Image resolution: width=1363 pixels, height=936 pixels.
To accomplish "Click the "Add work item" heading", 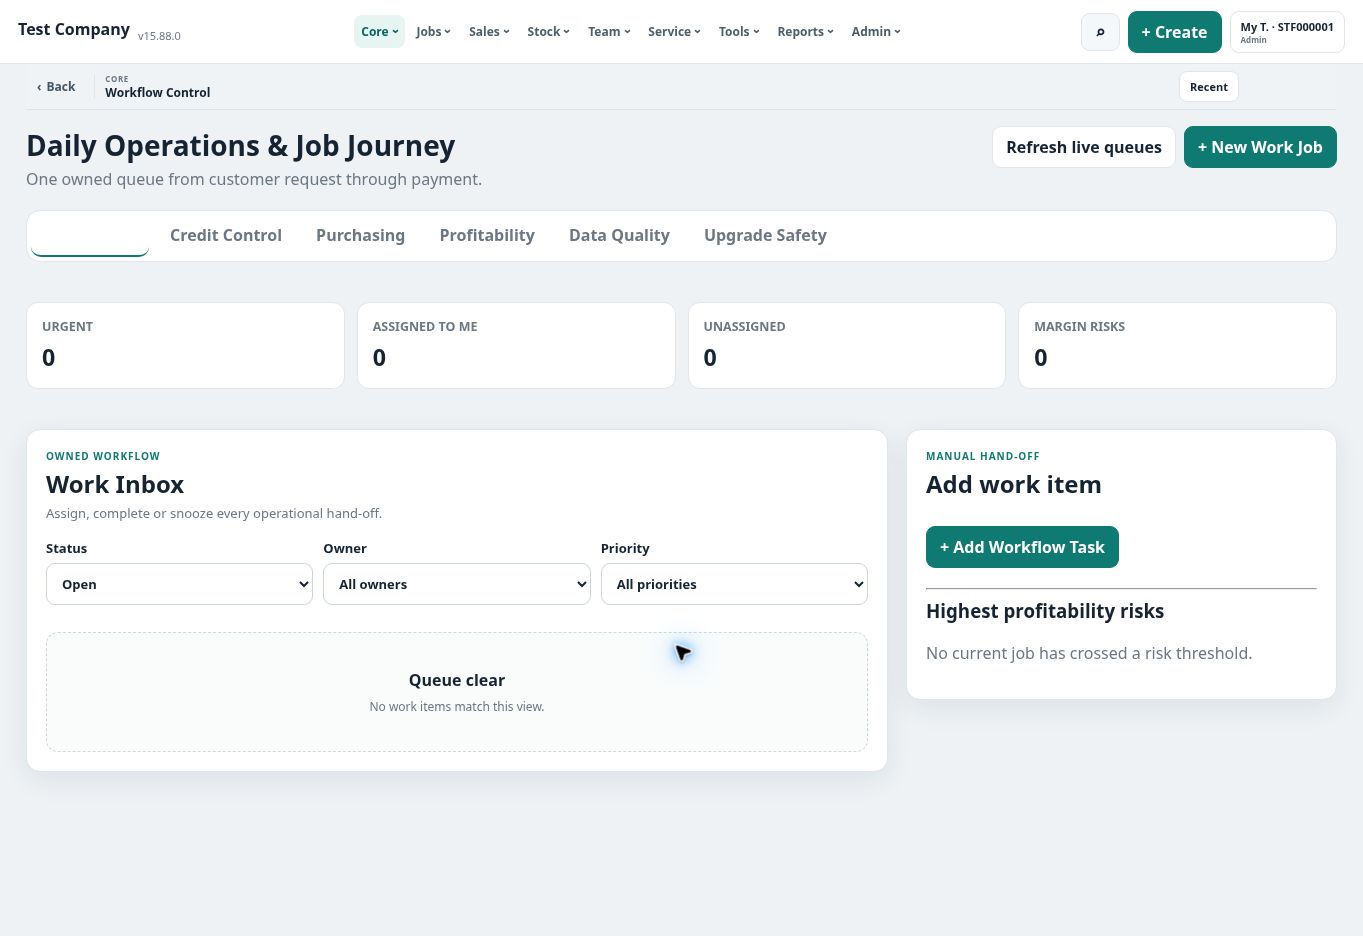I will coord(1013,484).
